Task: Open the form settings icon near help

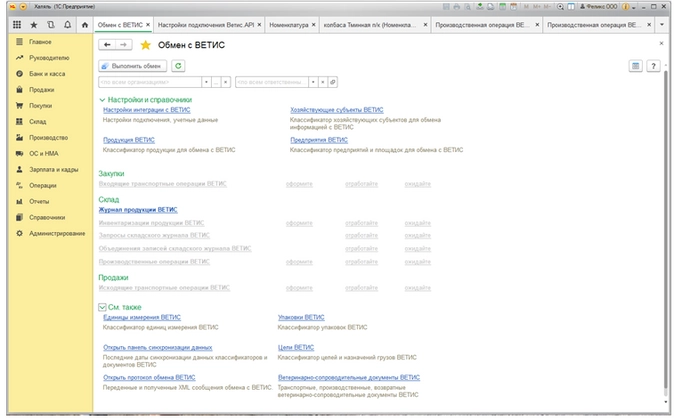Action: [635, 66]
